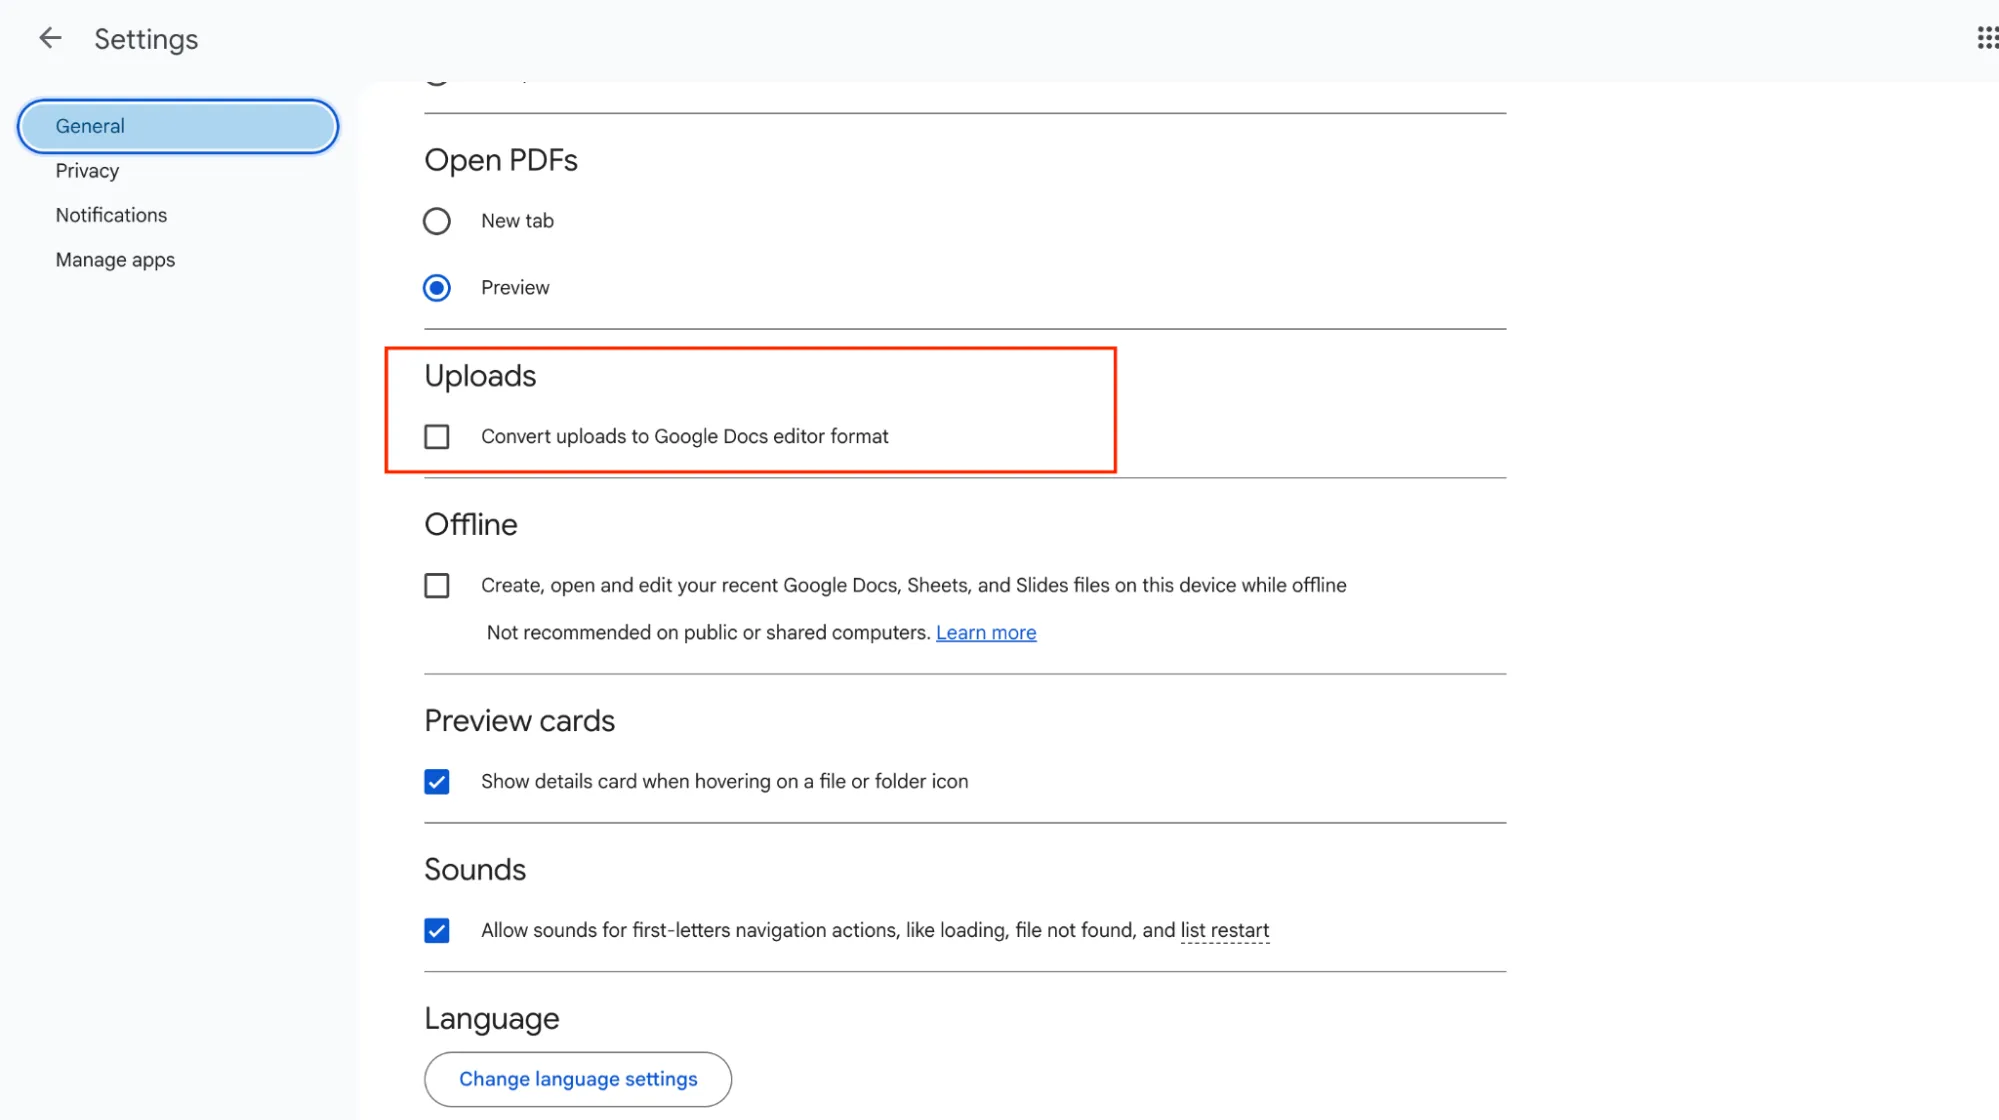This screenshot has width=1999, height=1120.
Task: Click Change language settings
Action: 577,1079
